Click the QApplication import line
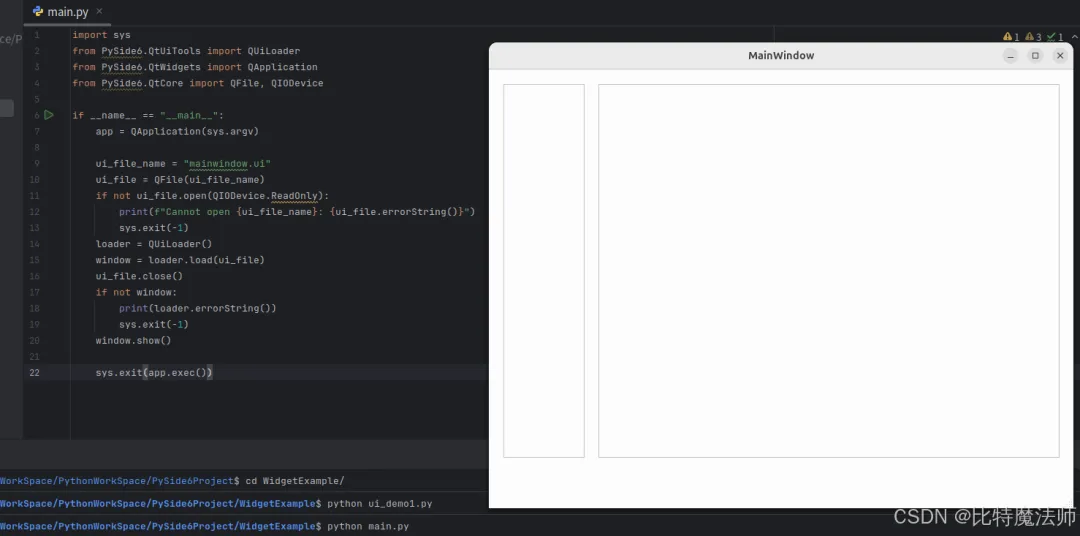The image size is (1080, 536). point(195,67)
